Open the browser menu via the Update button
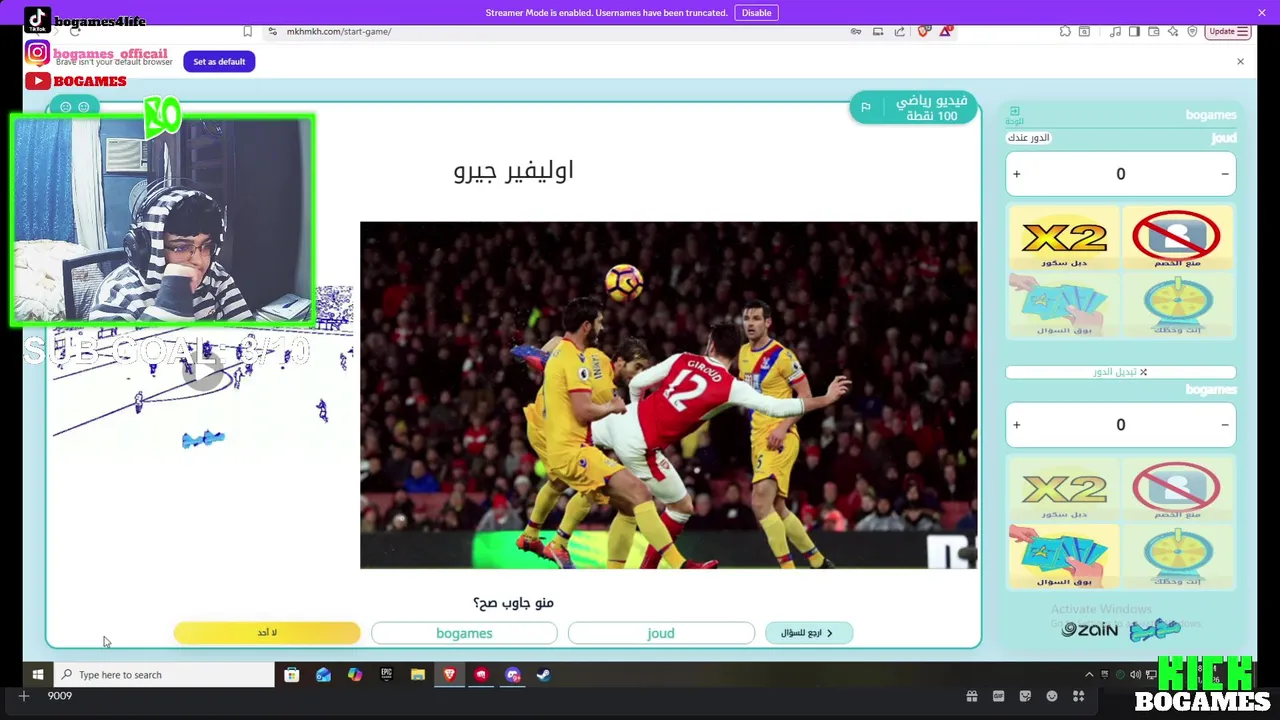1280x720 pixels. (x=1229, y=31)
